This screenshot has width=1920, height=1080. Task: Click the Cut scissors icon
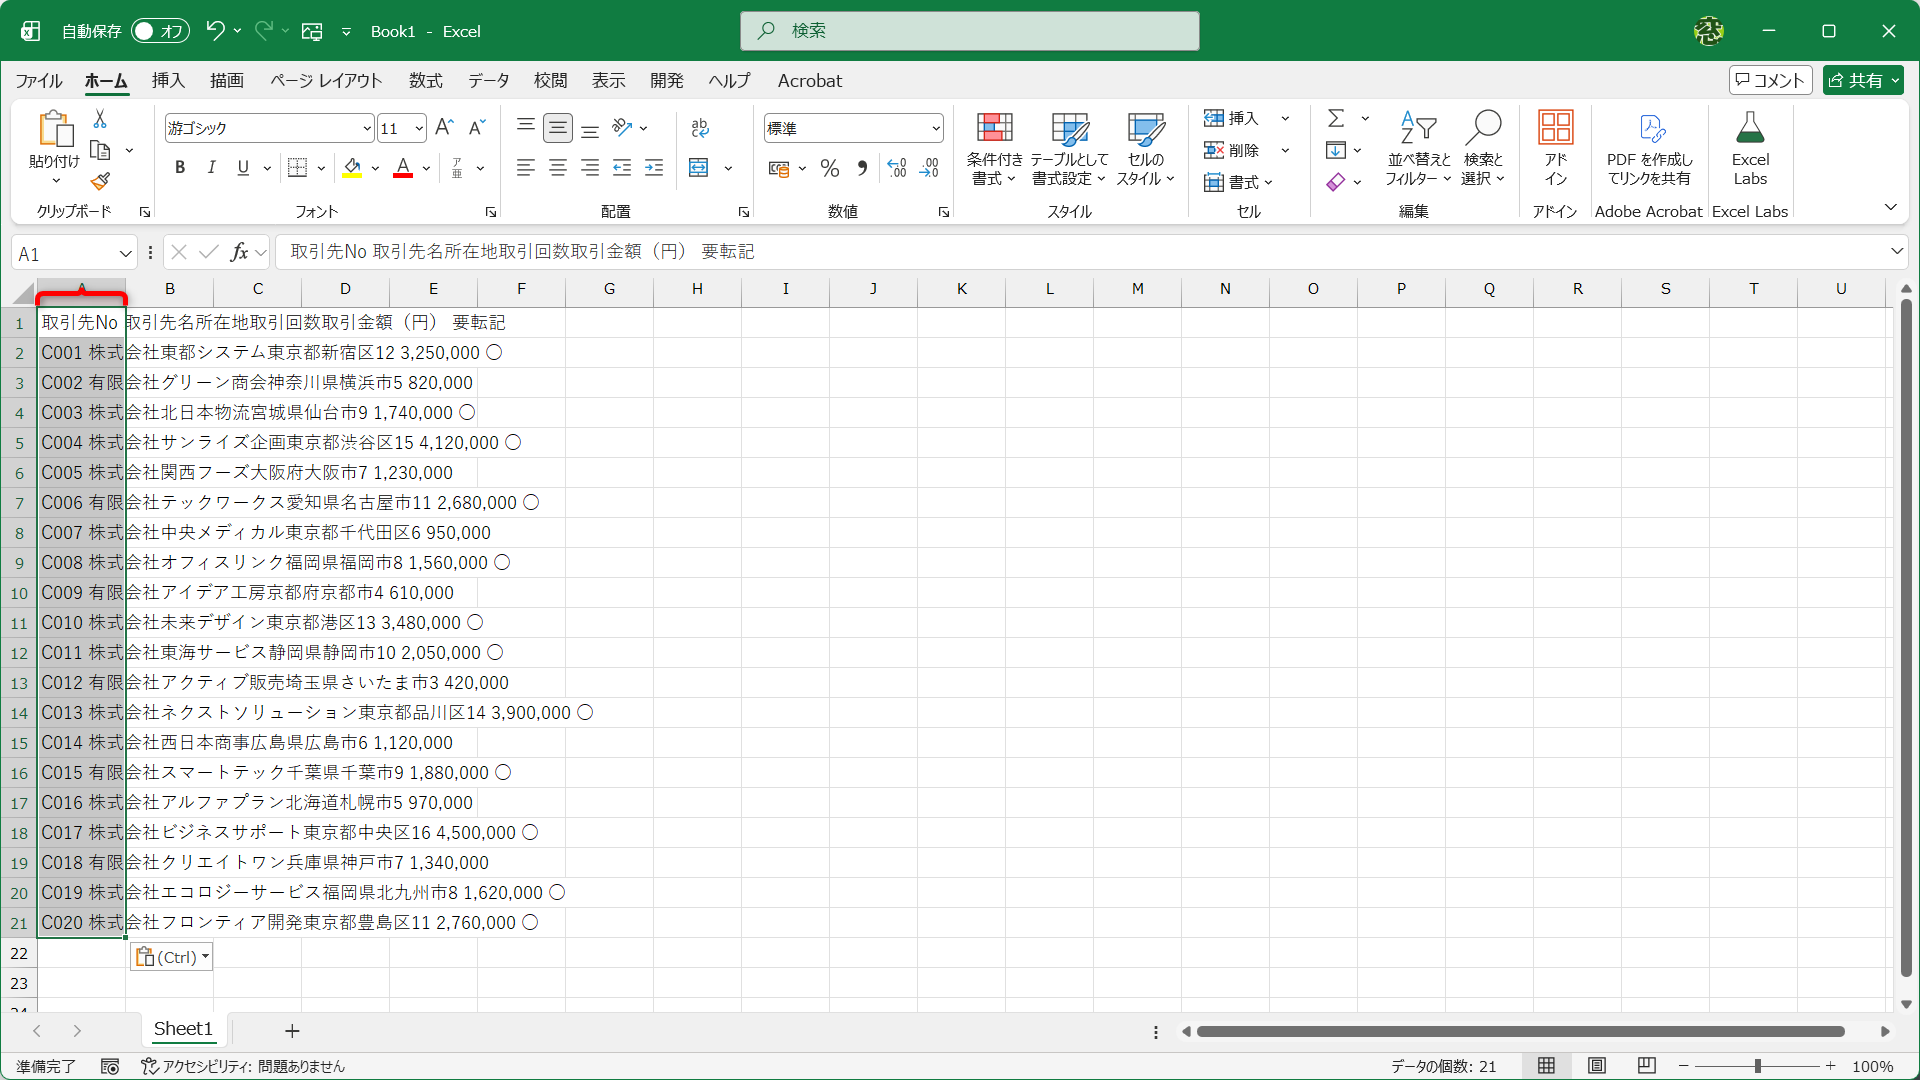pyautogui.click(x=100, y=119)
